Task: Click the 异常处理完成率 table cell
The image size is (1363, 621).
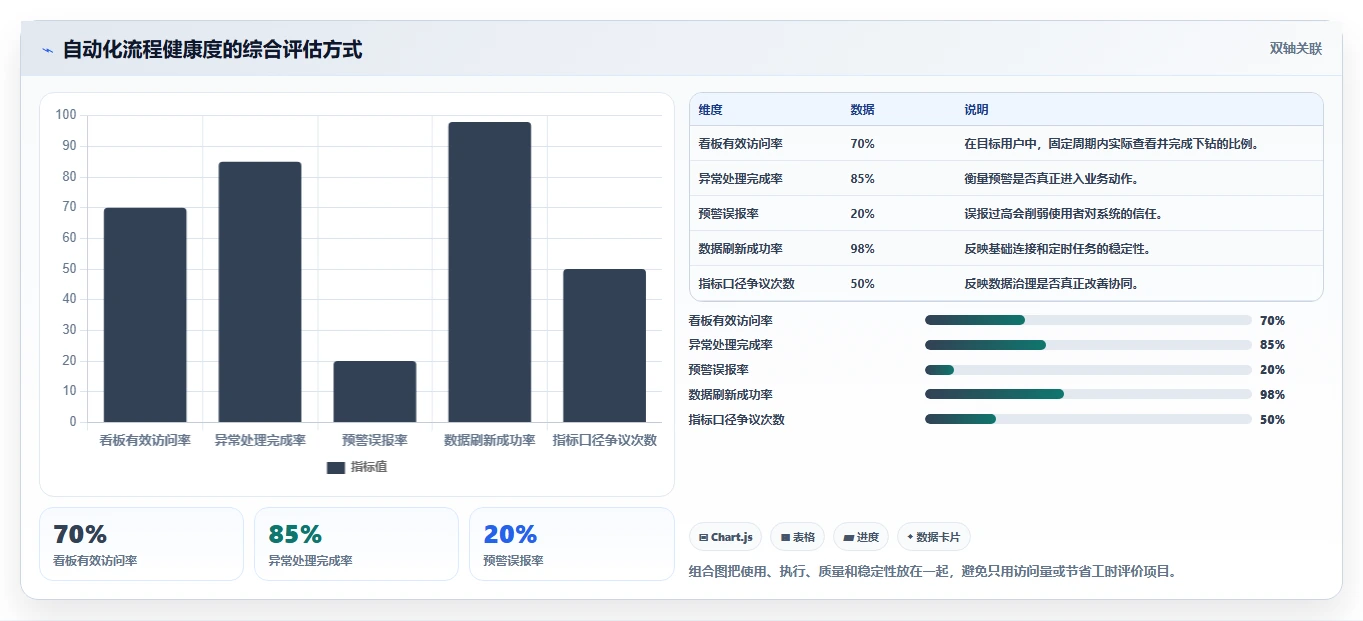Action: (741, 179)
